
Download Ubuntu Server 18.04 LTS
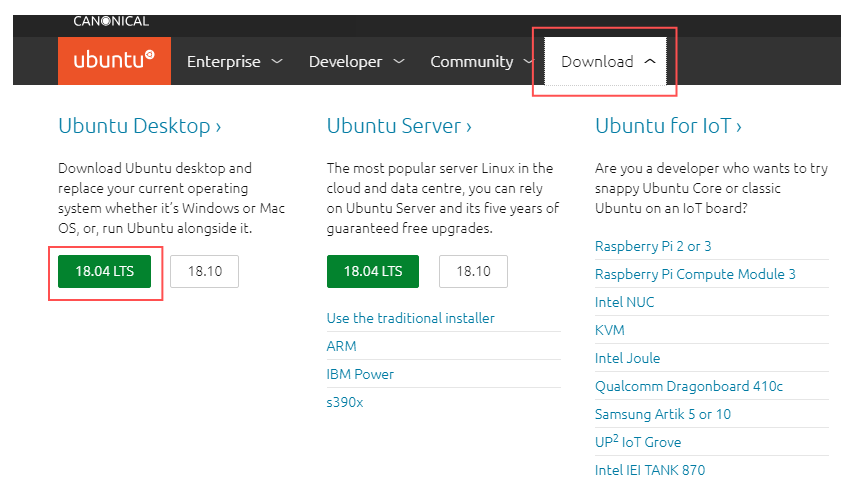(373, 271)
